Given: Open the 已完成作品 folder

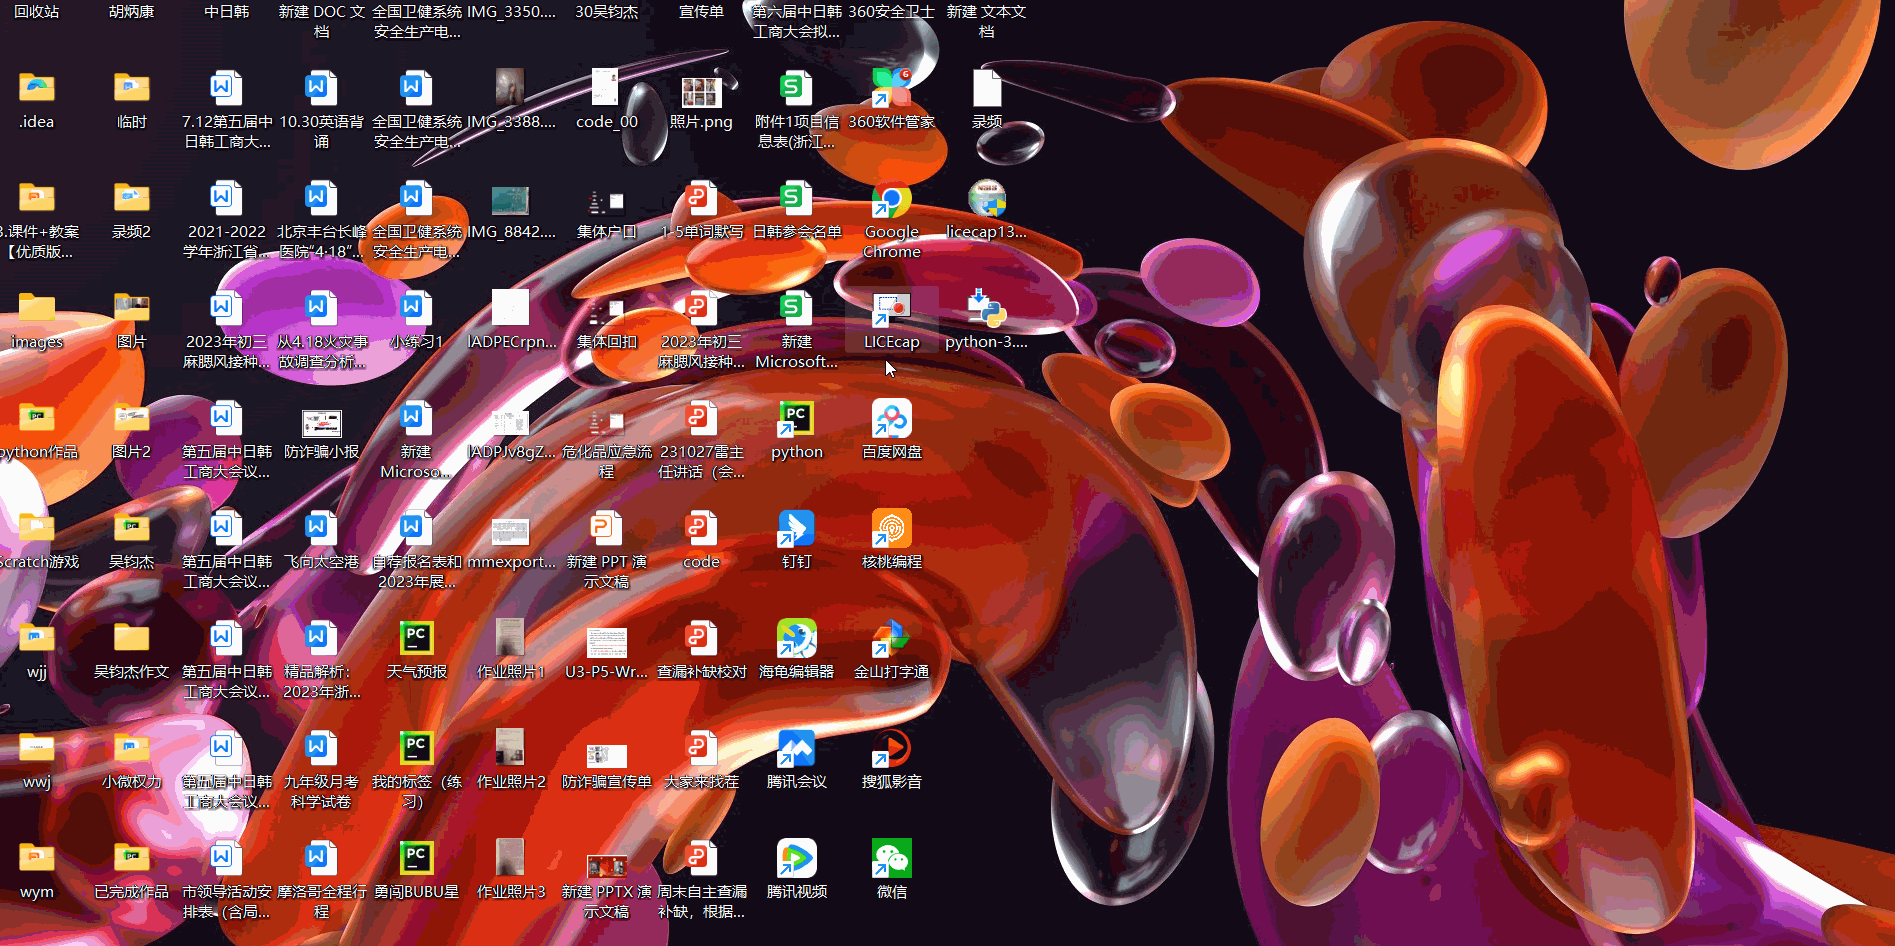Looking at the screenshot, I should point(131,859).
